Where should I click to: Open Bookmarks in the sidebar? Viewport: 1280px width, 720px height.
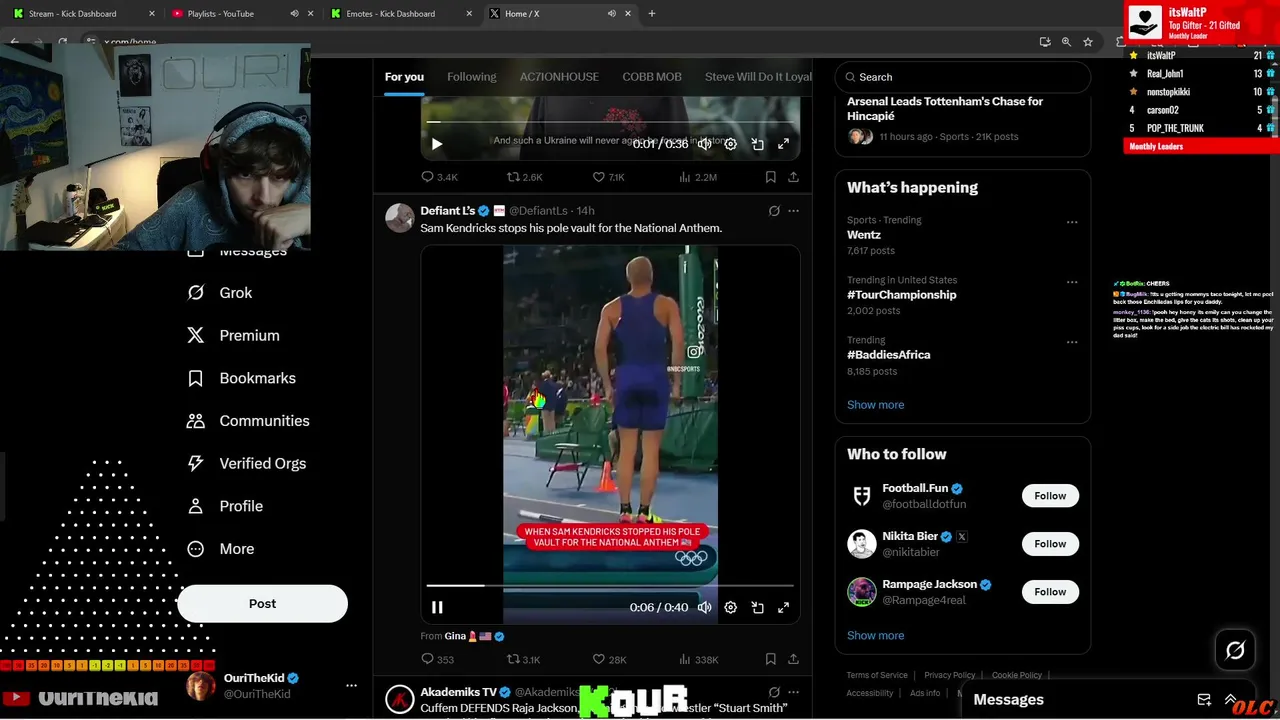(241, 378)
